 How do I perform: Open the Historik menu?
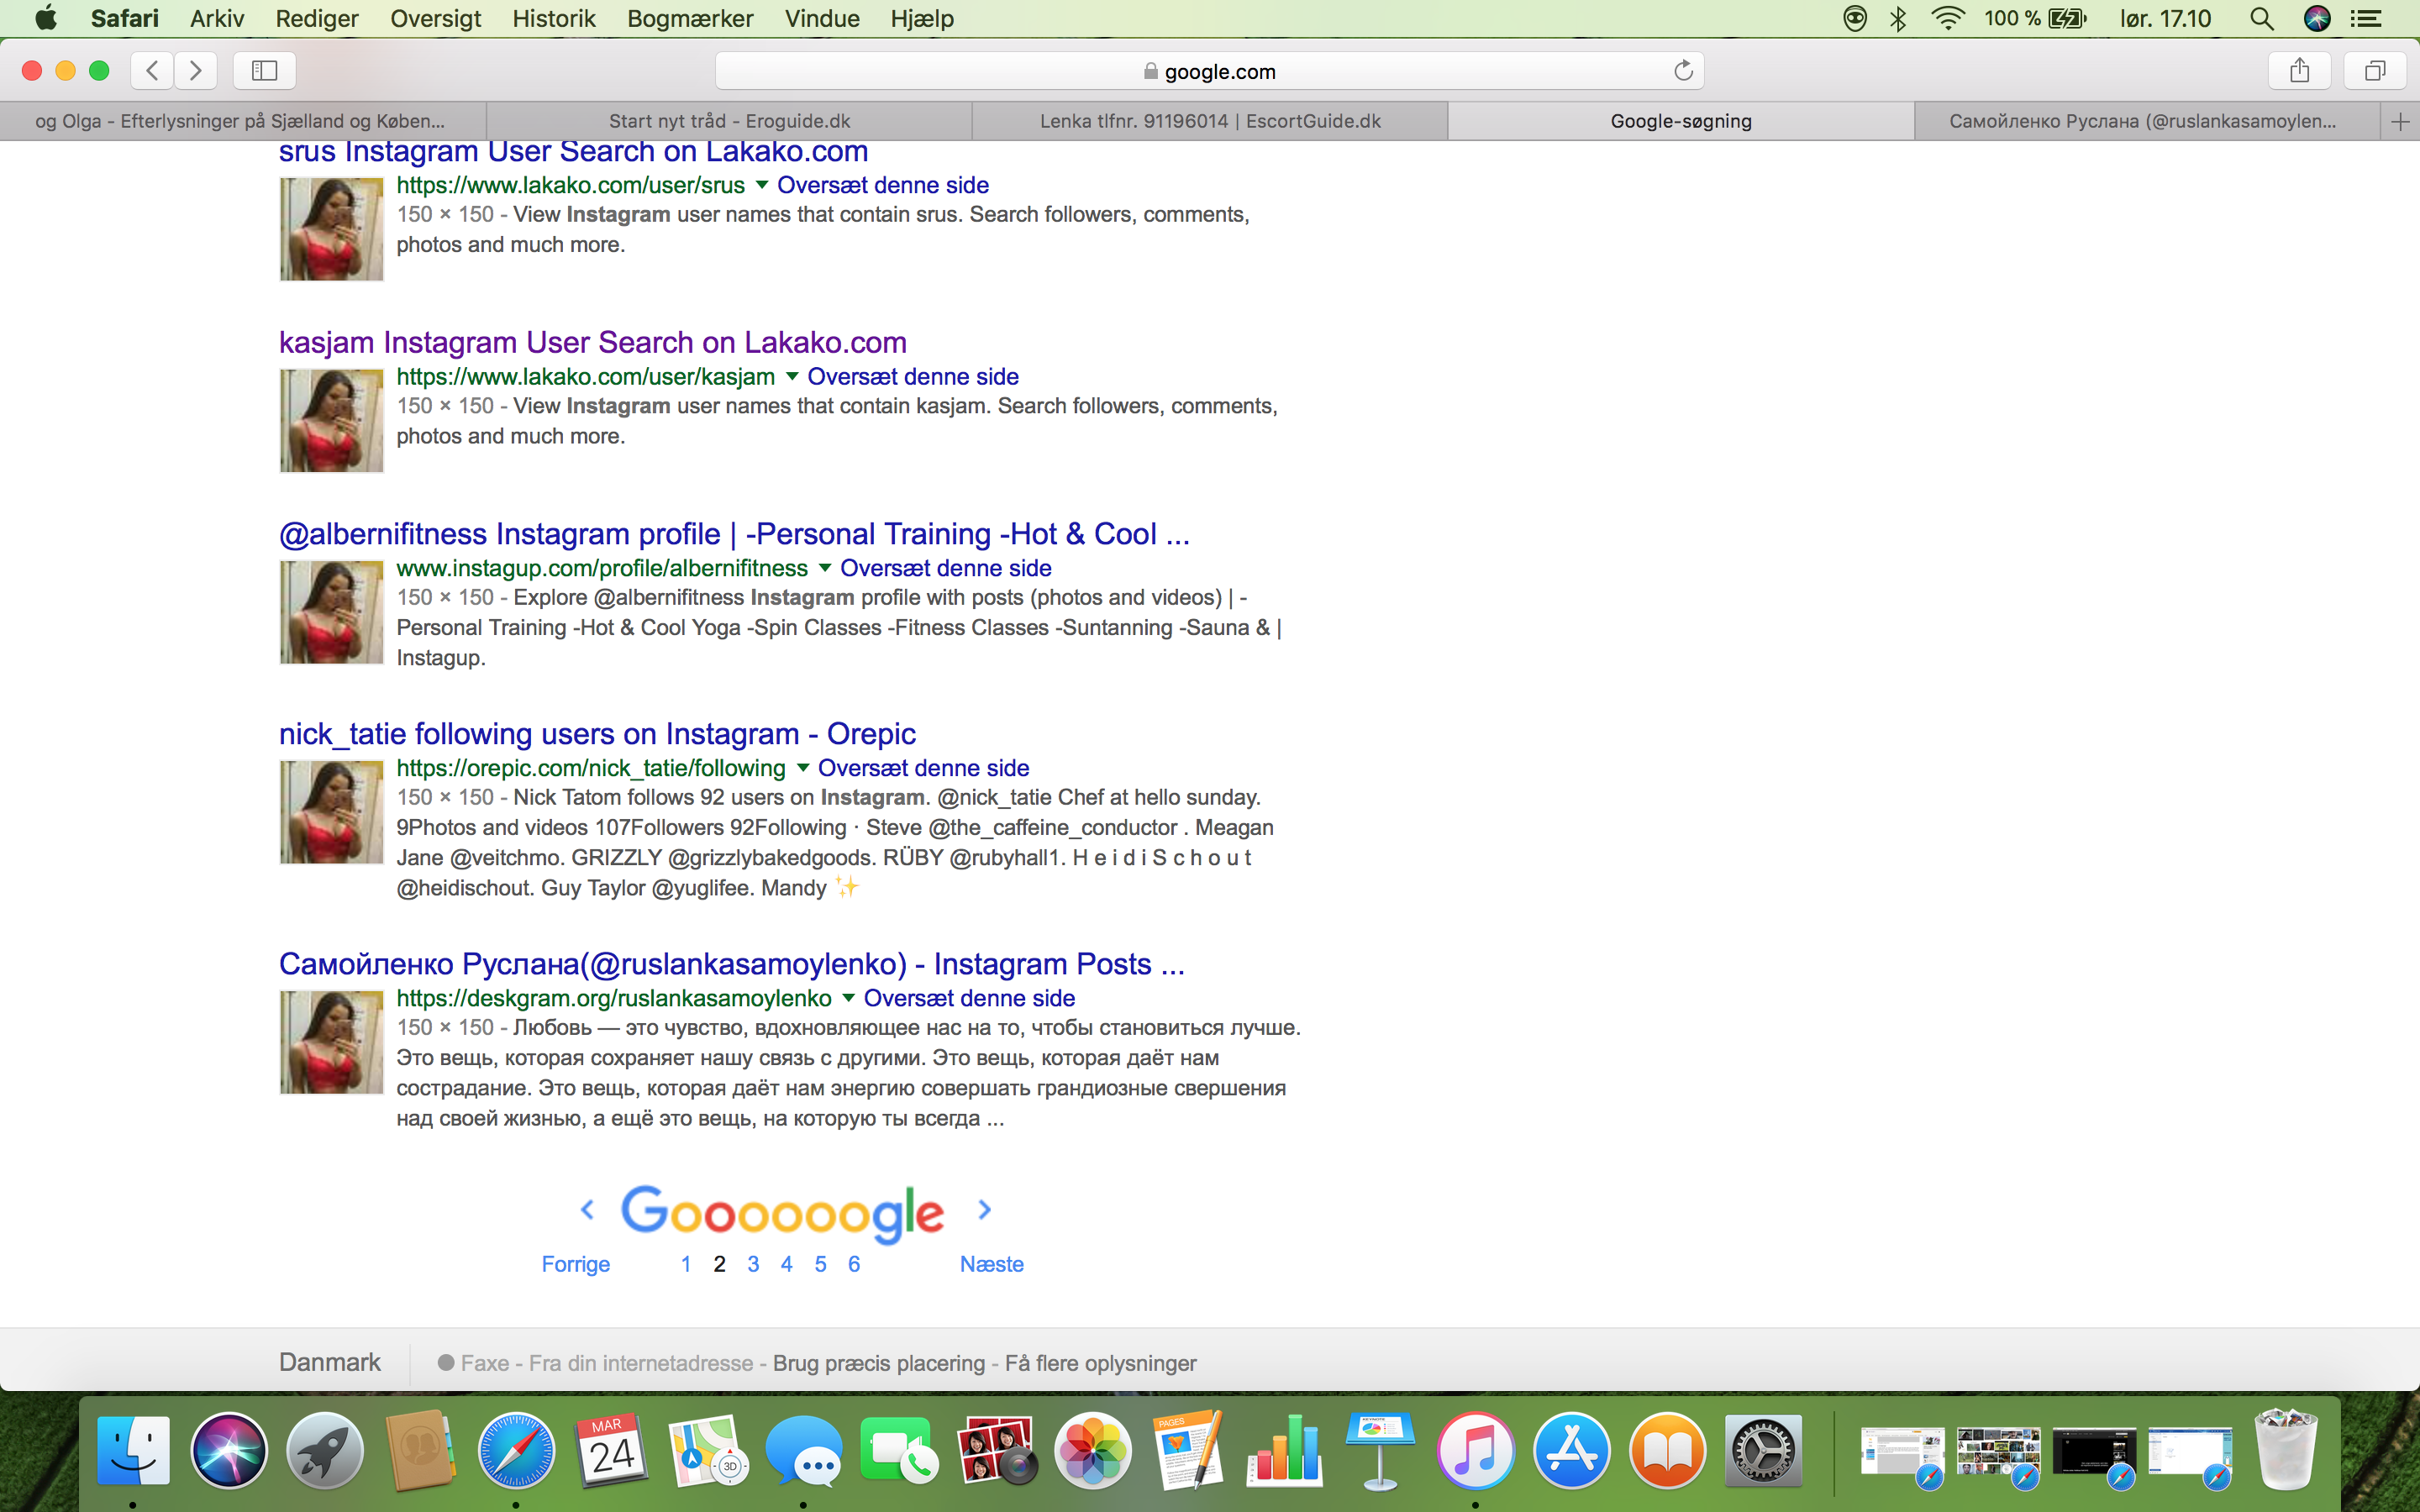coord(553,18)
